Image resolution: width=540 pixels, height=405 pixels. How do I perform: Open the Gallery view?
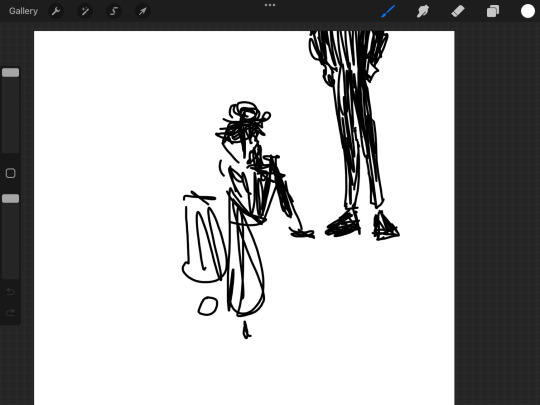point(23,11)
